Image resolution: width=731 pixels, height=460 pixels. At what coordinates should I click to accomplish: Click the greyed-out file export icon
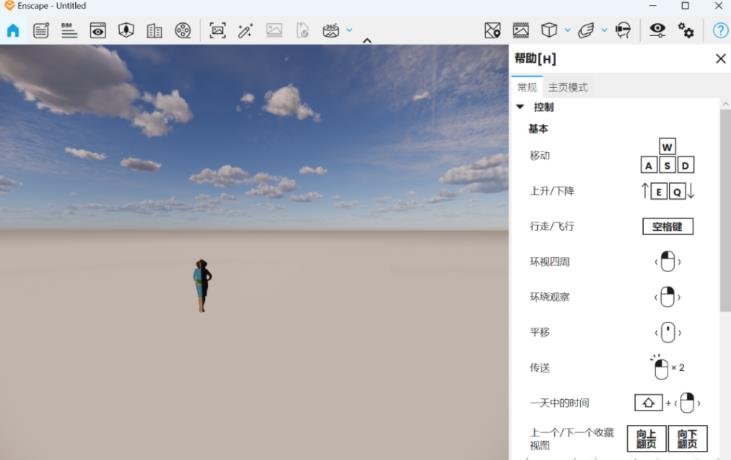pos(303,30)
